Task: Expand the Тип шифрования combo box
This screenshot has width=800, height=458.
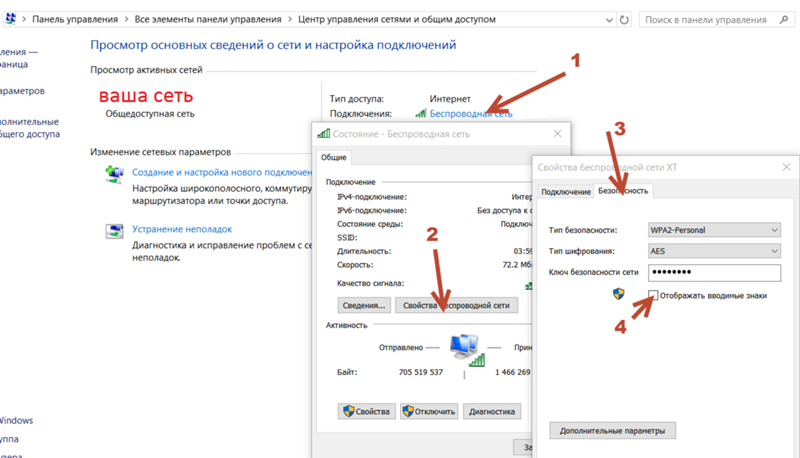Action: coord(714,251)
